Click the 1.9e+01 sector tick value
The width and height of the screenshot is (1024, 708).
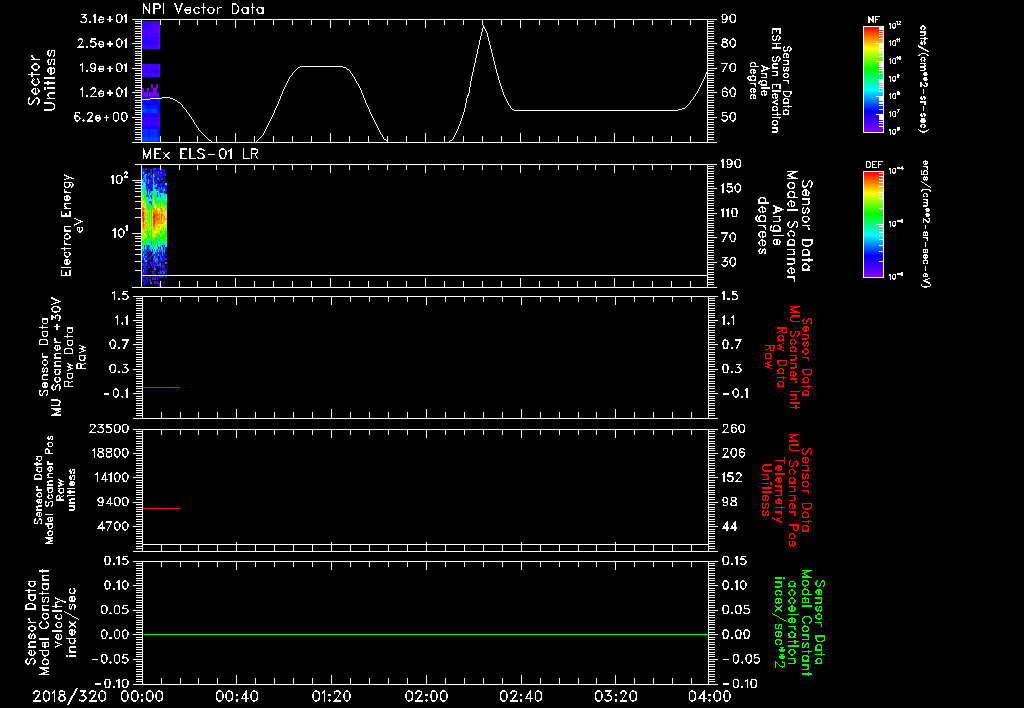104,68
